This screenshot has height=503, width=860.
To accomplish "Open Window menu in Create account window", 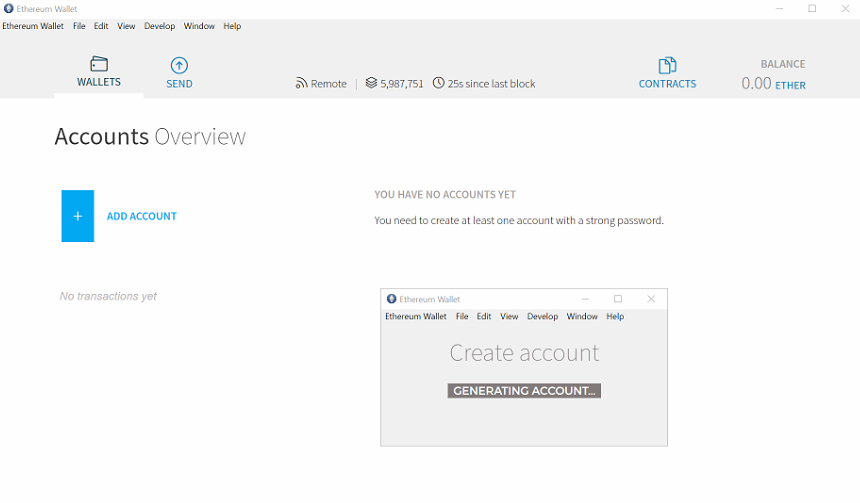I will [582, 317].
